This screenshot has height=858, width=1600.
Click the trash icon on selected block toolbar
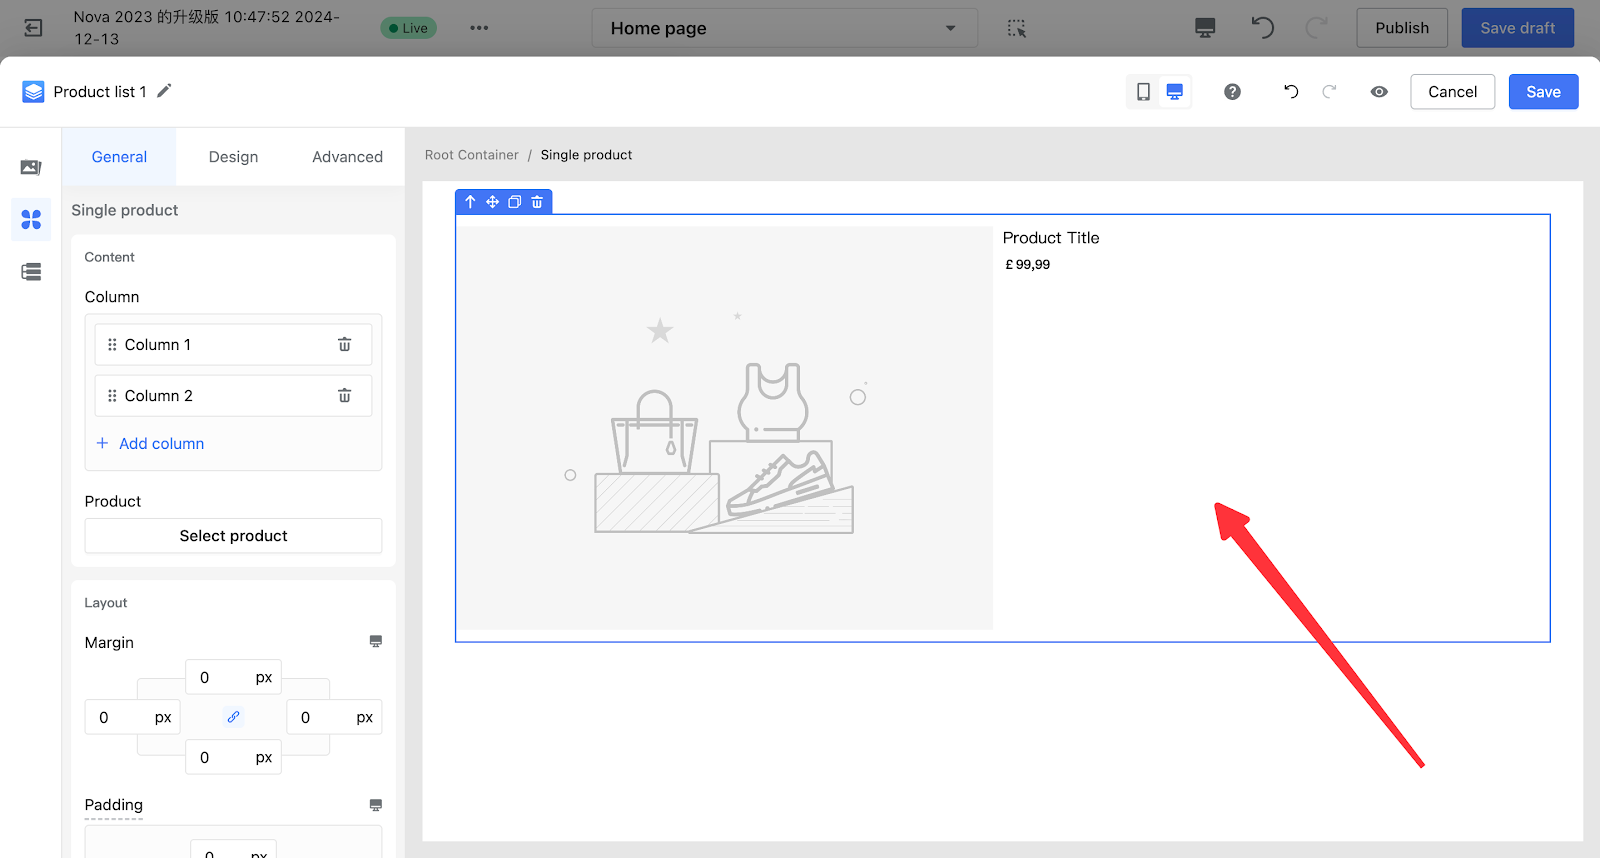pyautogui.click(x=537, y=202)
